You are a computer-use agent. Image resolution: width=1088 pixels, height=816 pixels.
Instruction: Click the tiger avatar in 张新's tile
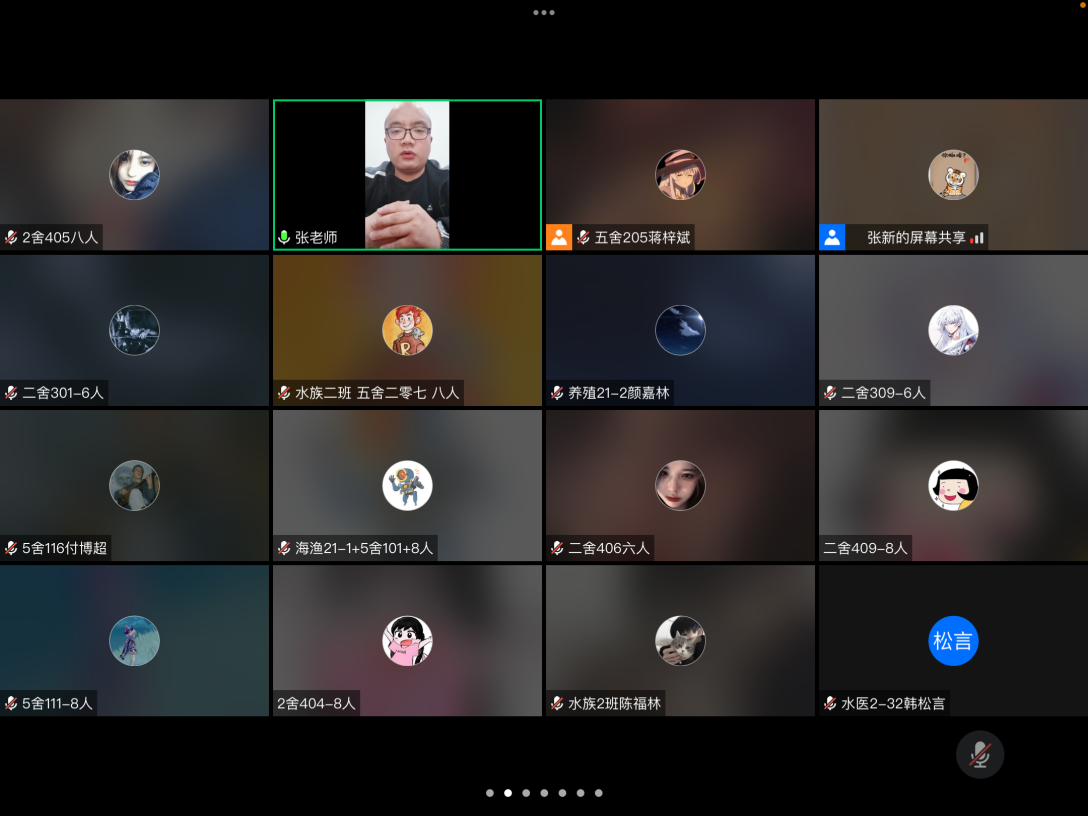coord(952,175)
